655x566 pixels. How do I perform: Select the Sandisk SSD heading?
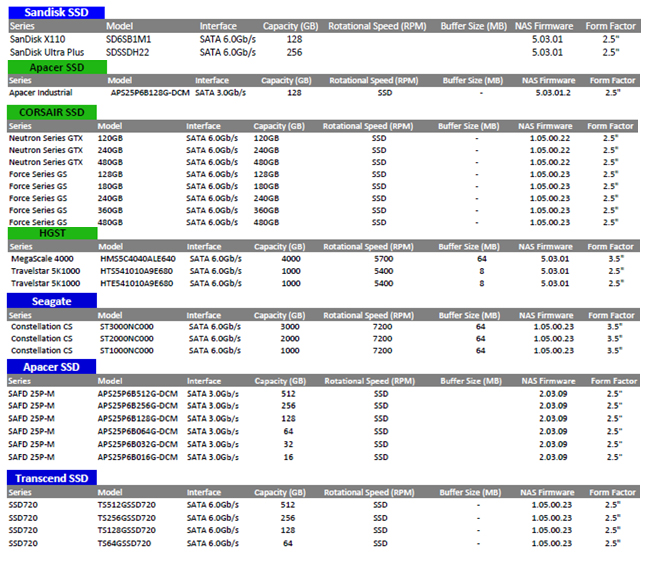(x=56, y=13)
